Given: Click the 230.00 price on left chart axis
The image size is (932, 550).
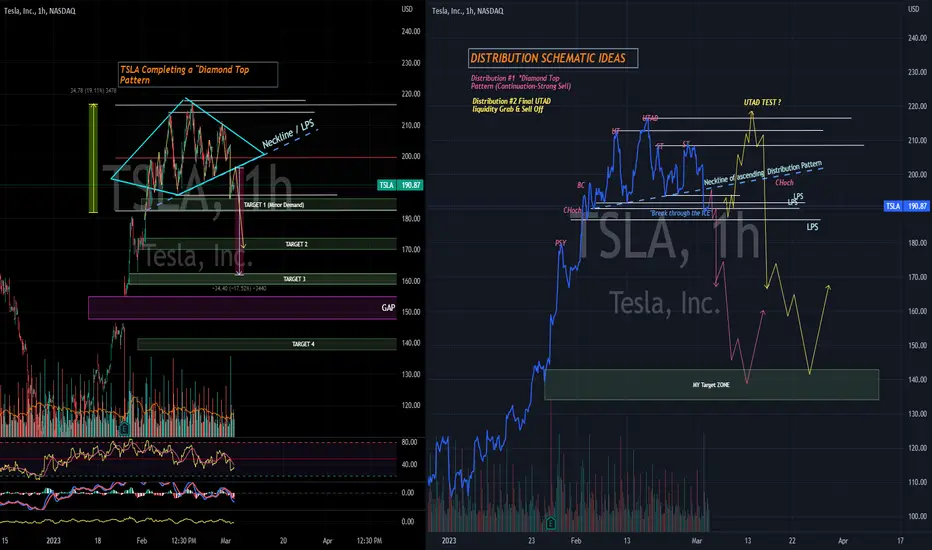Looking at the screenshot, I should click(x=411, y=62).
